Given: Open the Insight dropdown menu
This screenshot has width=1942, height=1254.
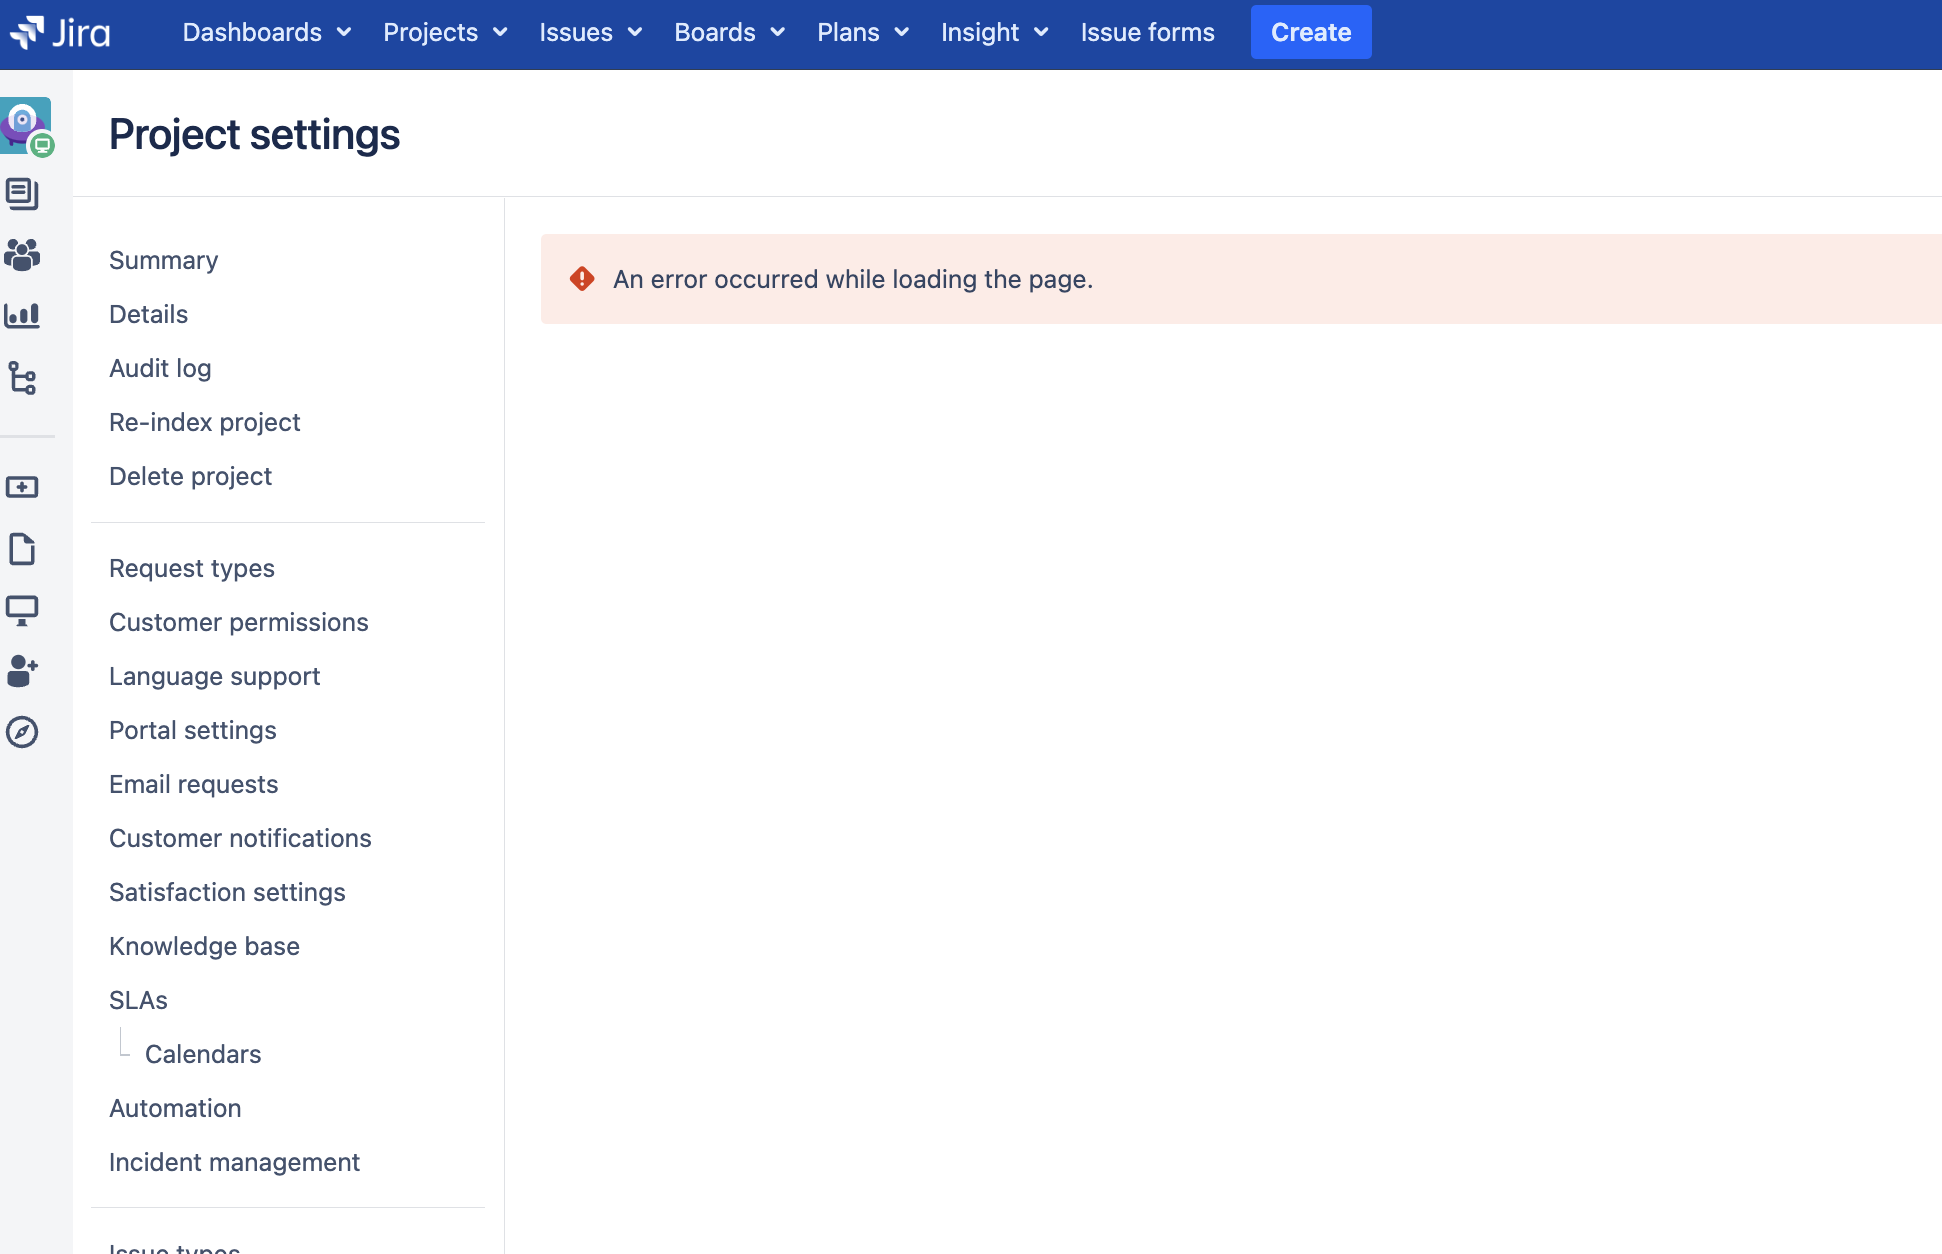Looking at the screenshot, I should point(994,32).
